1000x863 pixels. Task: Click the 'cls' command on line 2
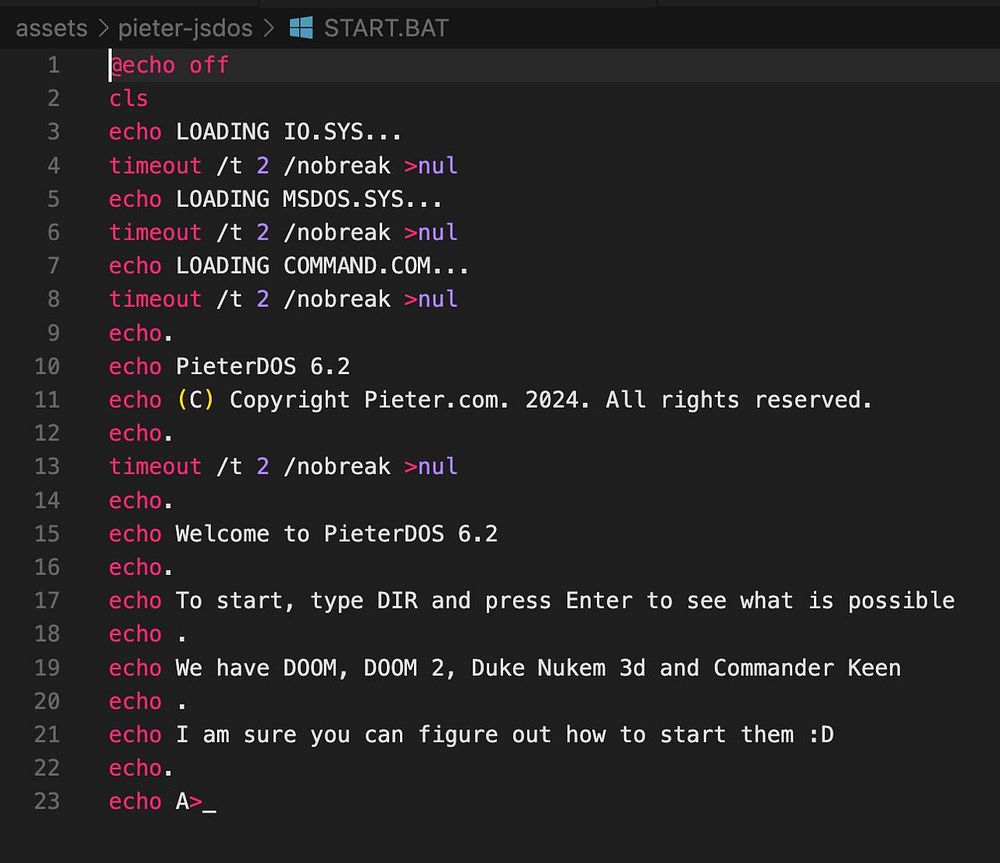[x=128, y=98]
